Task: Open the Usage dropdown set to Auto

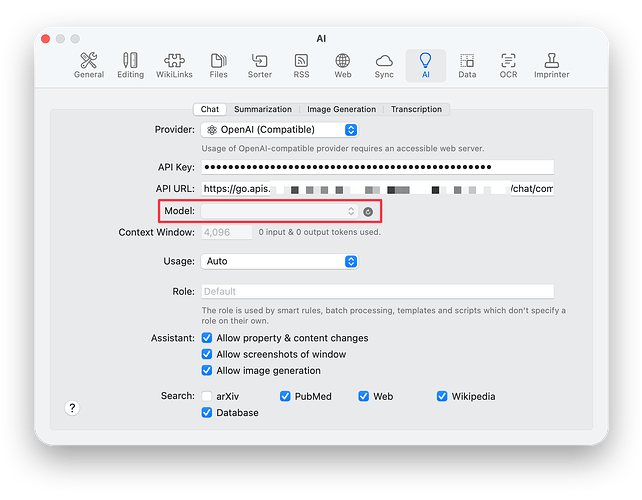Action: [280, 261]
